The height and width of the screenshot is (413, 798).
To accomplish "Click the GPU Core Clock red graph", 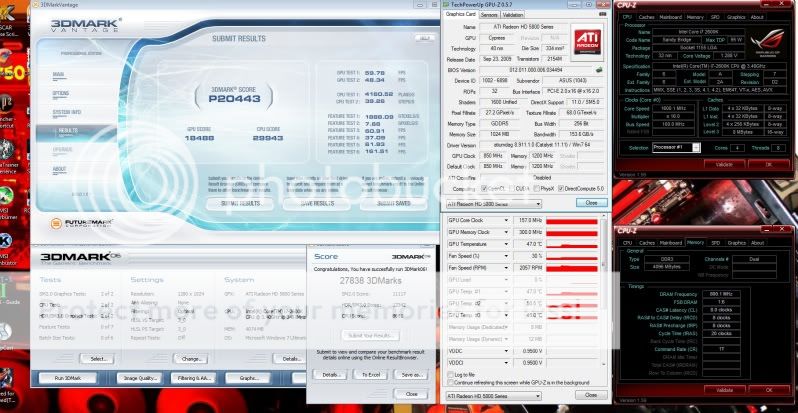I will tap(572, 221).
